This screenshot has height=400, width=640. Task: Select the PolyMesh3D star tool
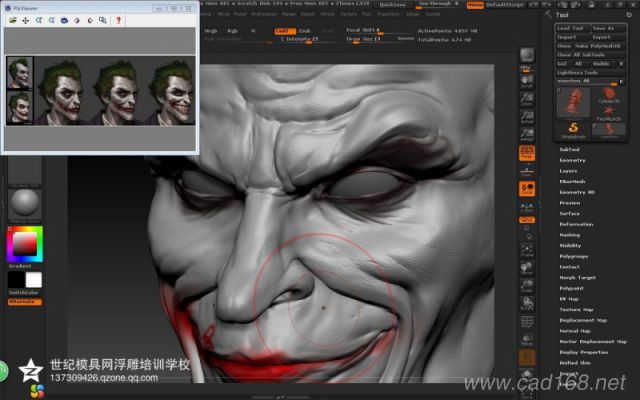[x=609, y=113]
